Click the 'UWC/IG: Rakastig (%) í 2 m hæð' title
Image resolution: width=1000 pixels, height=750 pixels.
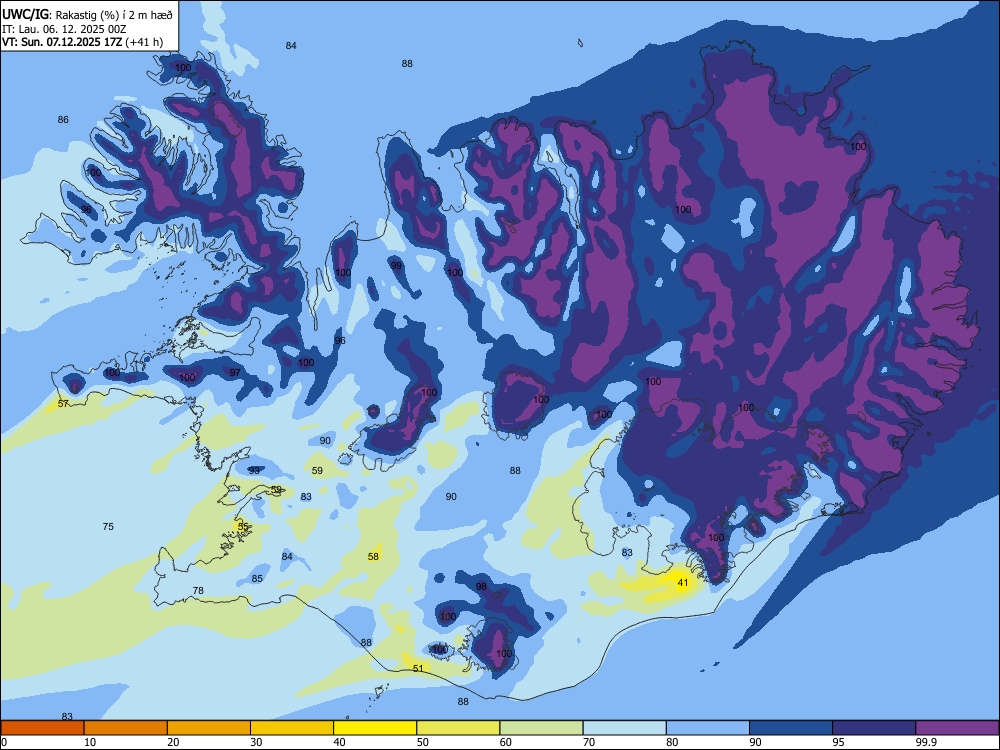(87, 14)
